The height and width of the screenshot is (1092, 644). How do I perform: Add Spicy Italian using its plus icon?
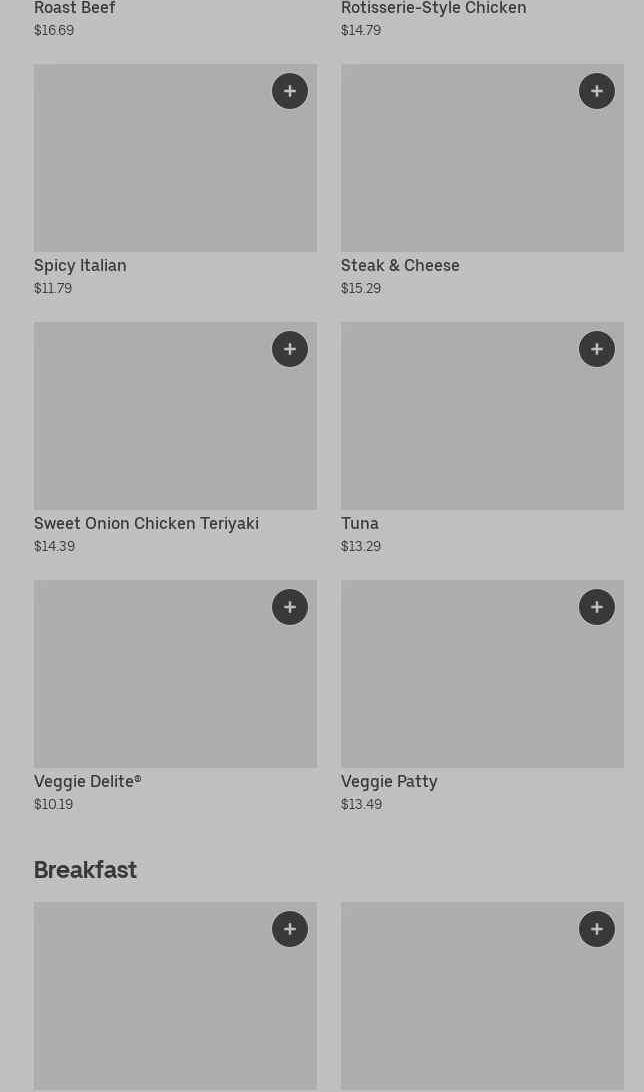290,91
